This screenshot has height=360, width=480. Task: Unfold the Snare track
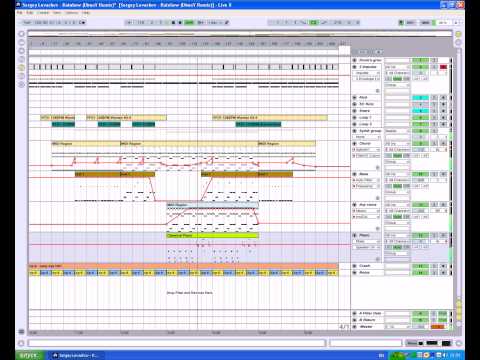pos(355,111)
